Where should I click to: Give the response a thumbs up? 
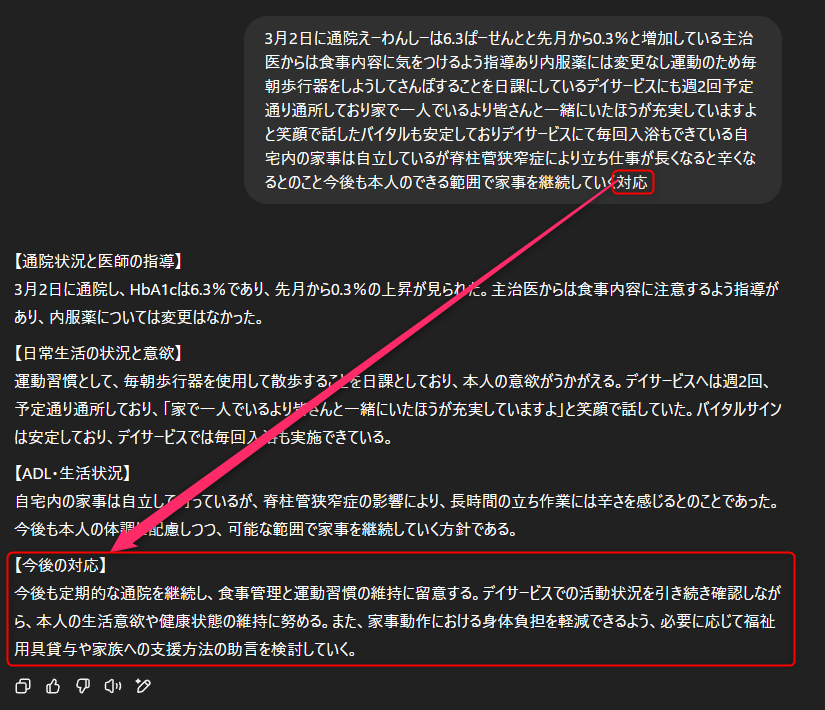click(53, 686)
